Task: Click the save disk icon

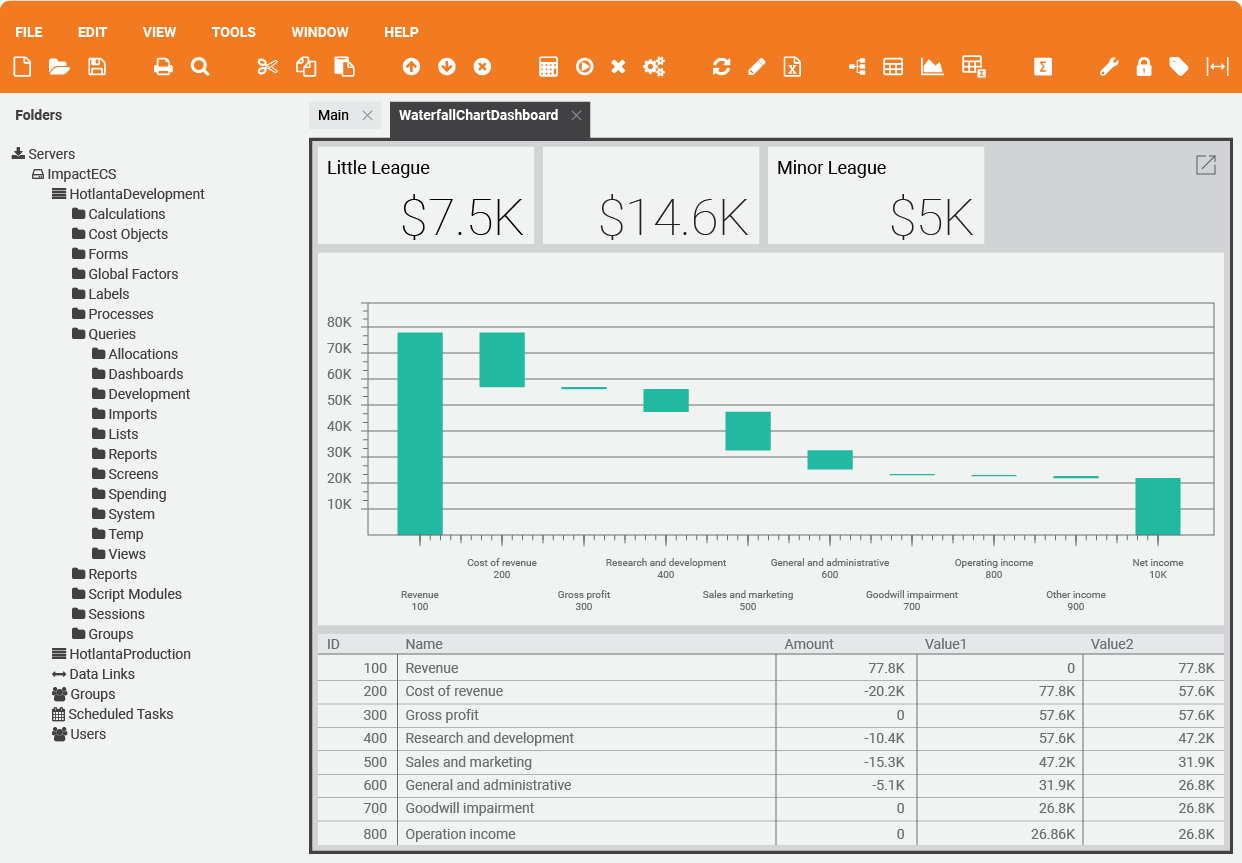Action: click(x=97, y=67)
